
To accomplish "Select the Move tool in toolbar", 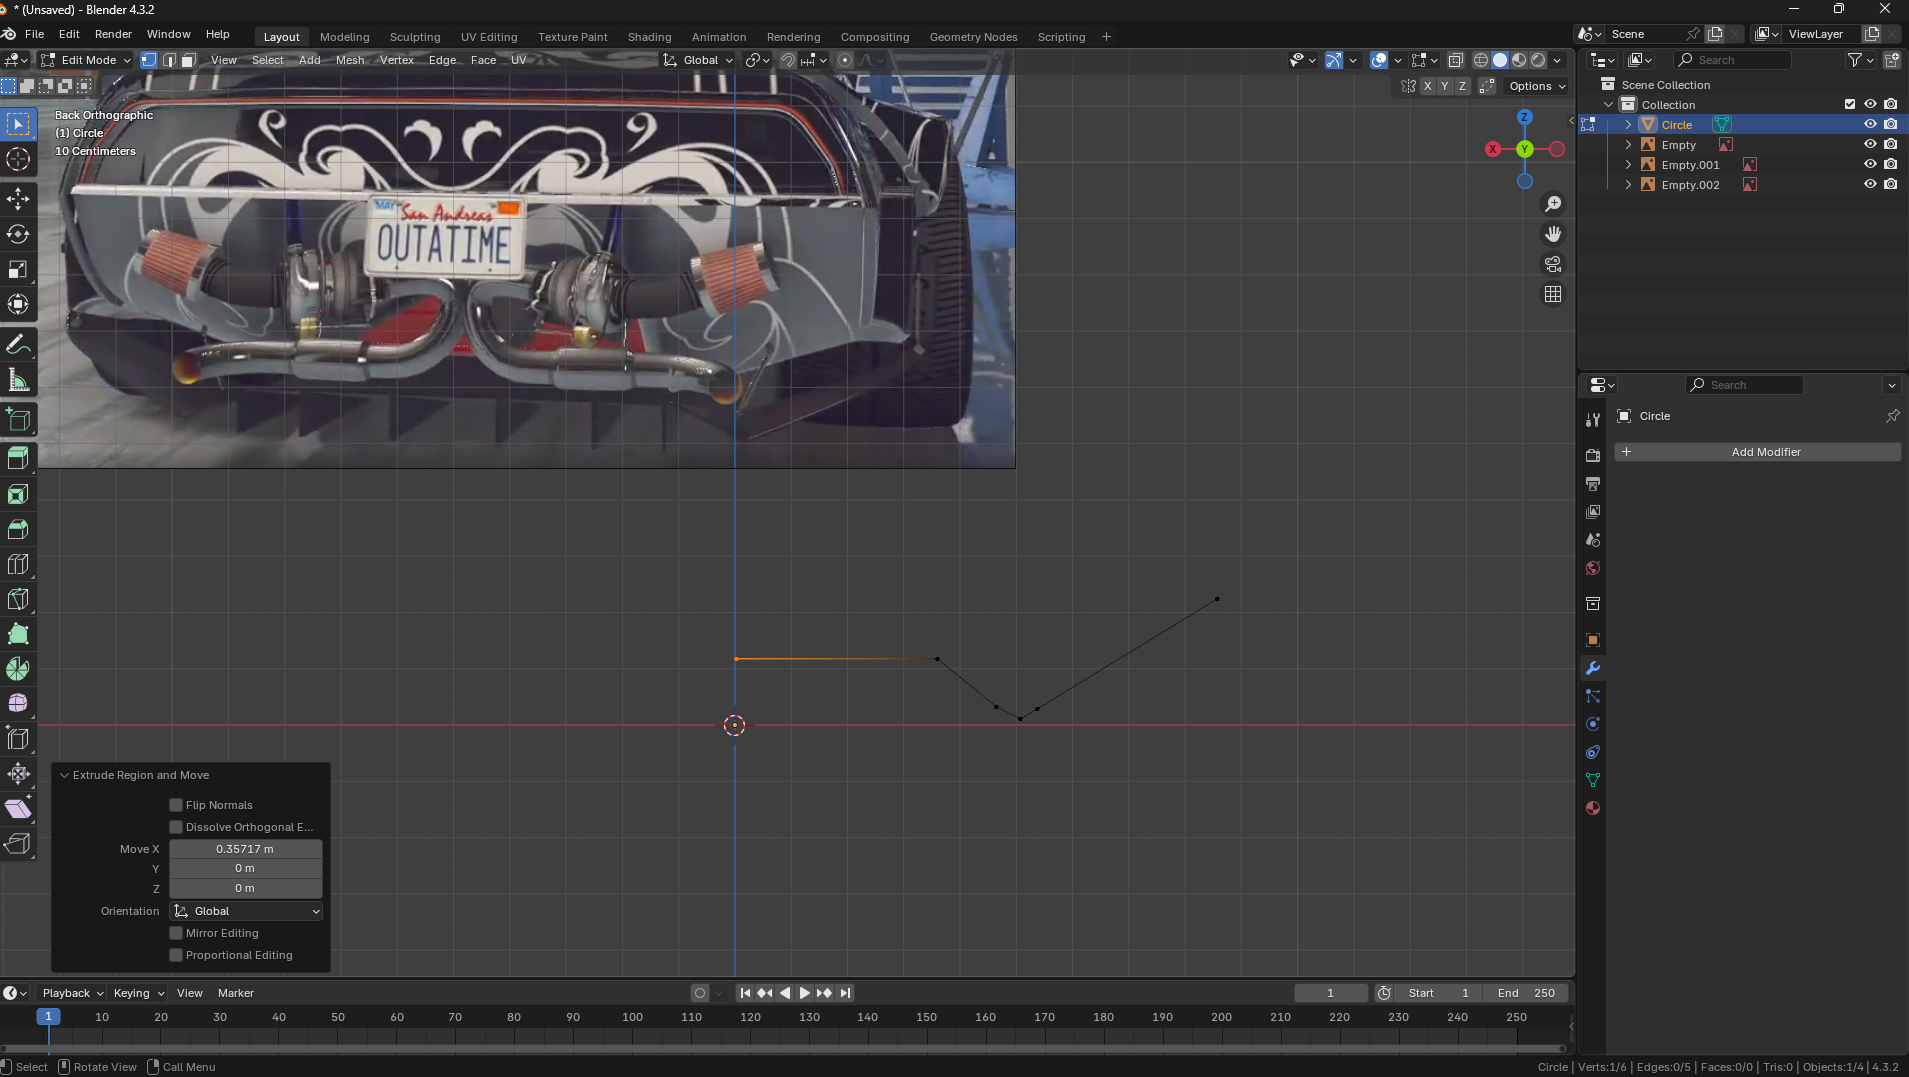I will [18, 199].
